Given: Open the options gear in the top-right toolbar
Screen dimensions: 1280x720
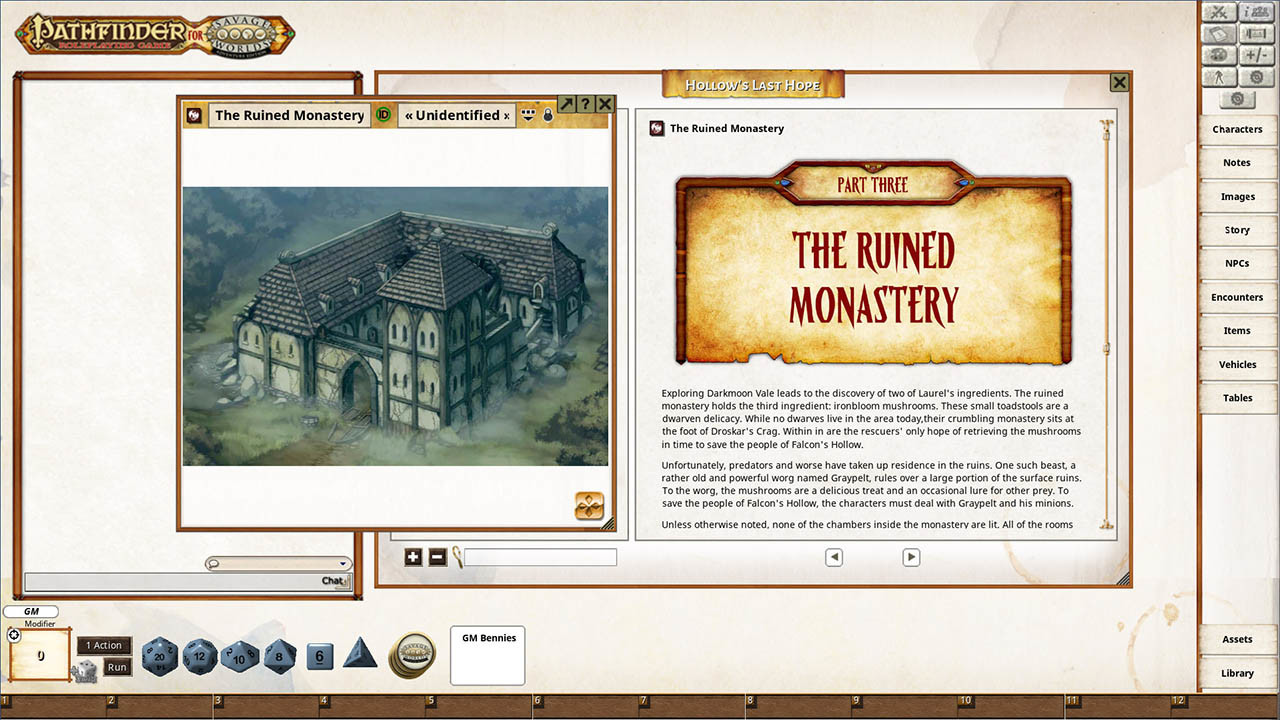Looking at the screenshot, I should tap(1256, 75).
